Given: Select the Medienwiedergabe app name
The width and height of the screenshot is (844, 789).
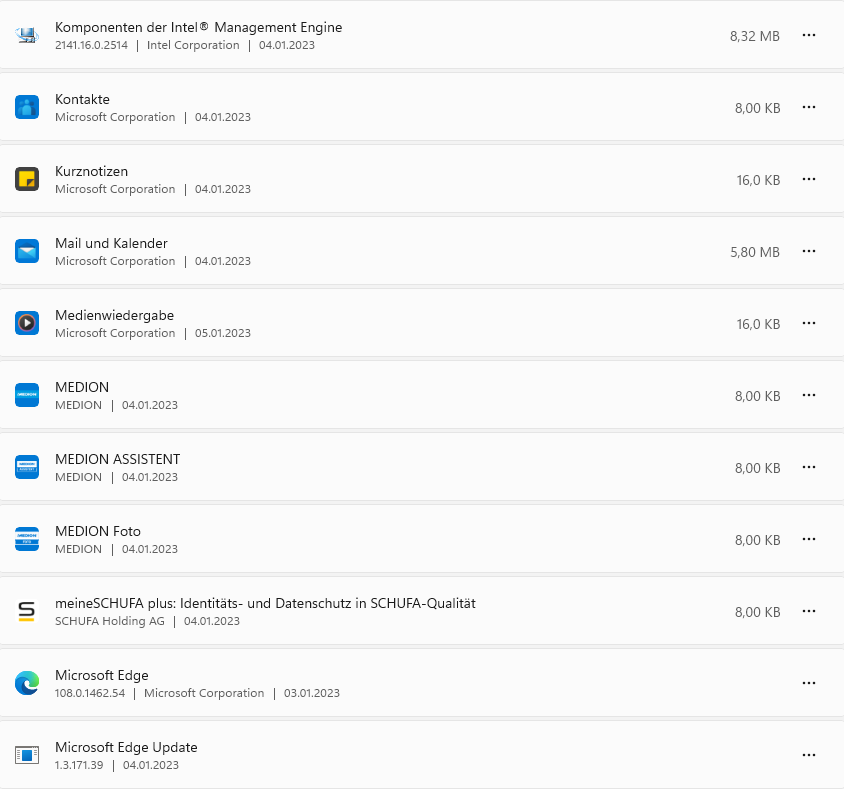Looking at the screenshot, I should tap(114, 315).
